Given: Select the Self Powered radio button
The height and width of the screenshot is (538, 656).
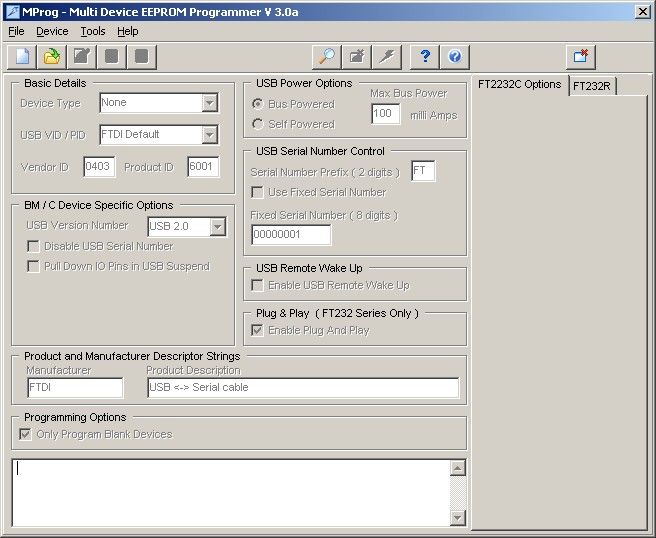Looking at the screenshot, I should pyautogui.click(x=258, y=124).
